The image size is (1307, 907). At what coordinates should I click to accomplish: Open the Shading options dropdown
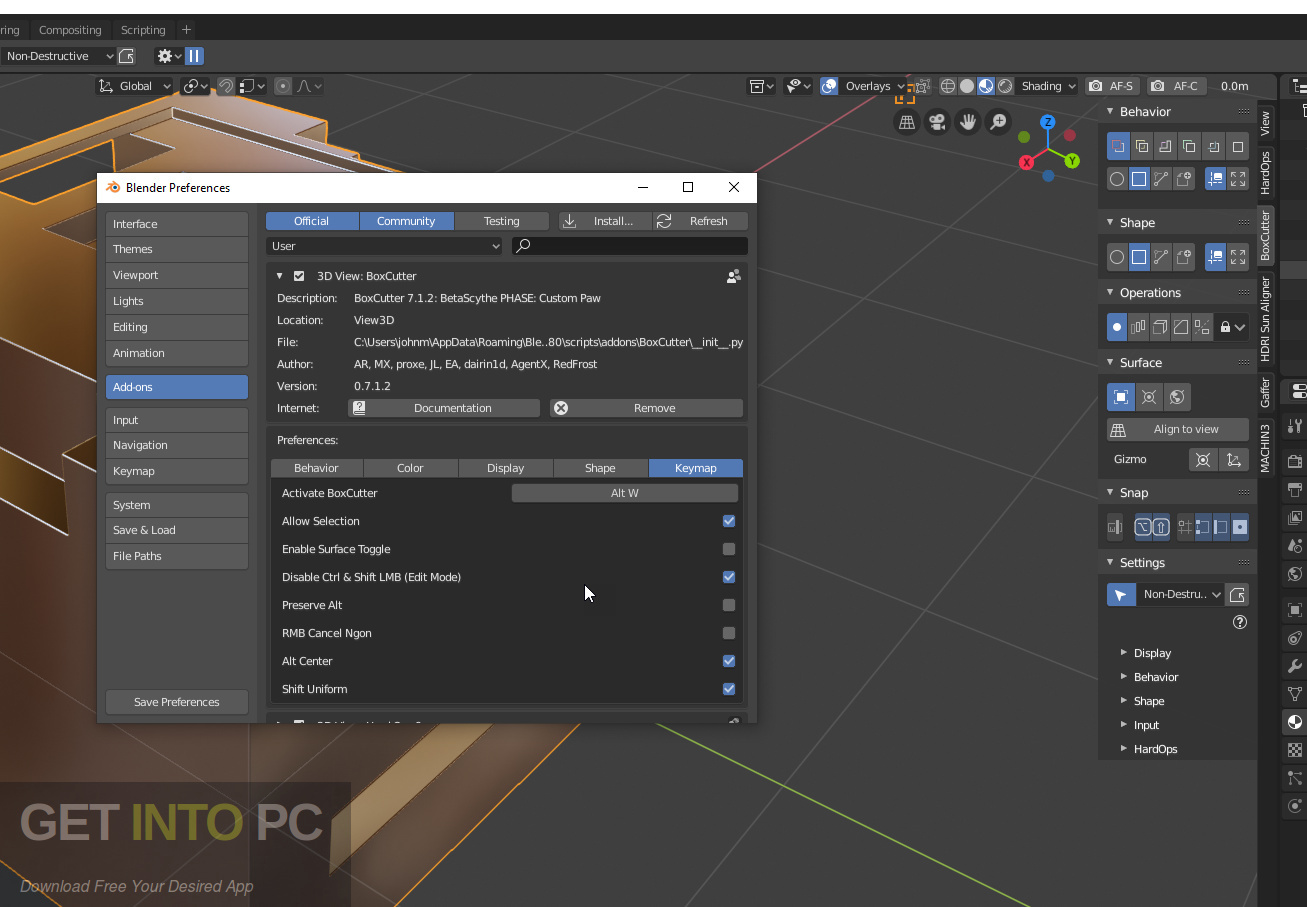[1048, 86]
